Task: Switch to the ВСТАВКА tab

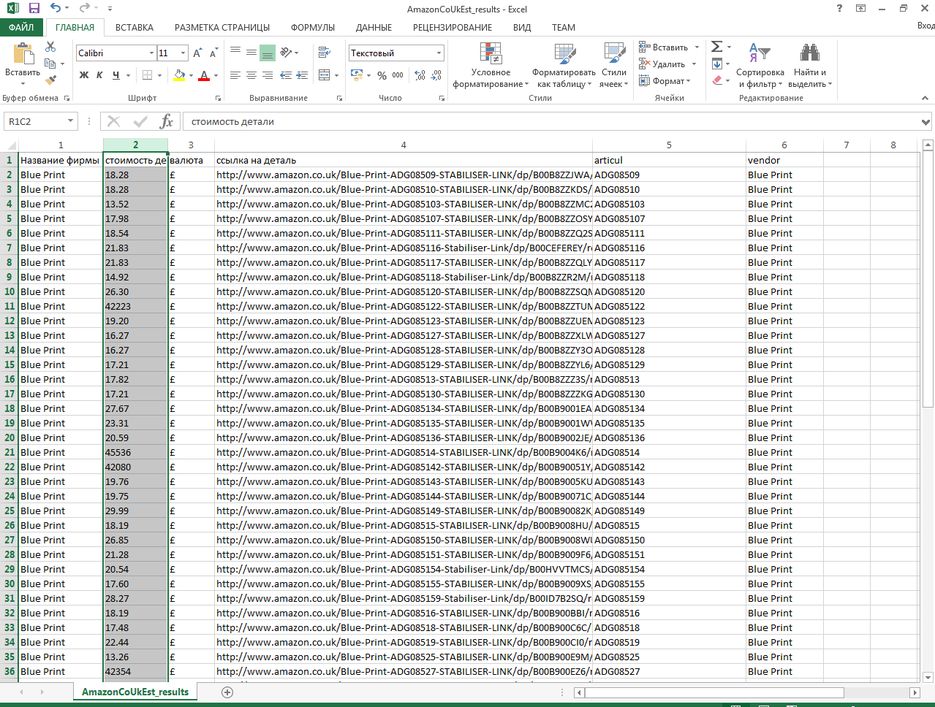Action: pyautogui.click(x=134, y=27)
